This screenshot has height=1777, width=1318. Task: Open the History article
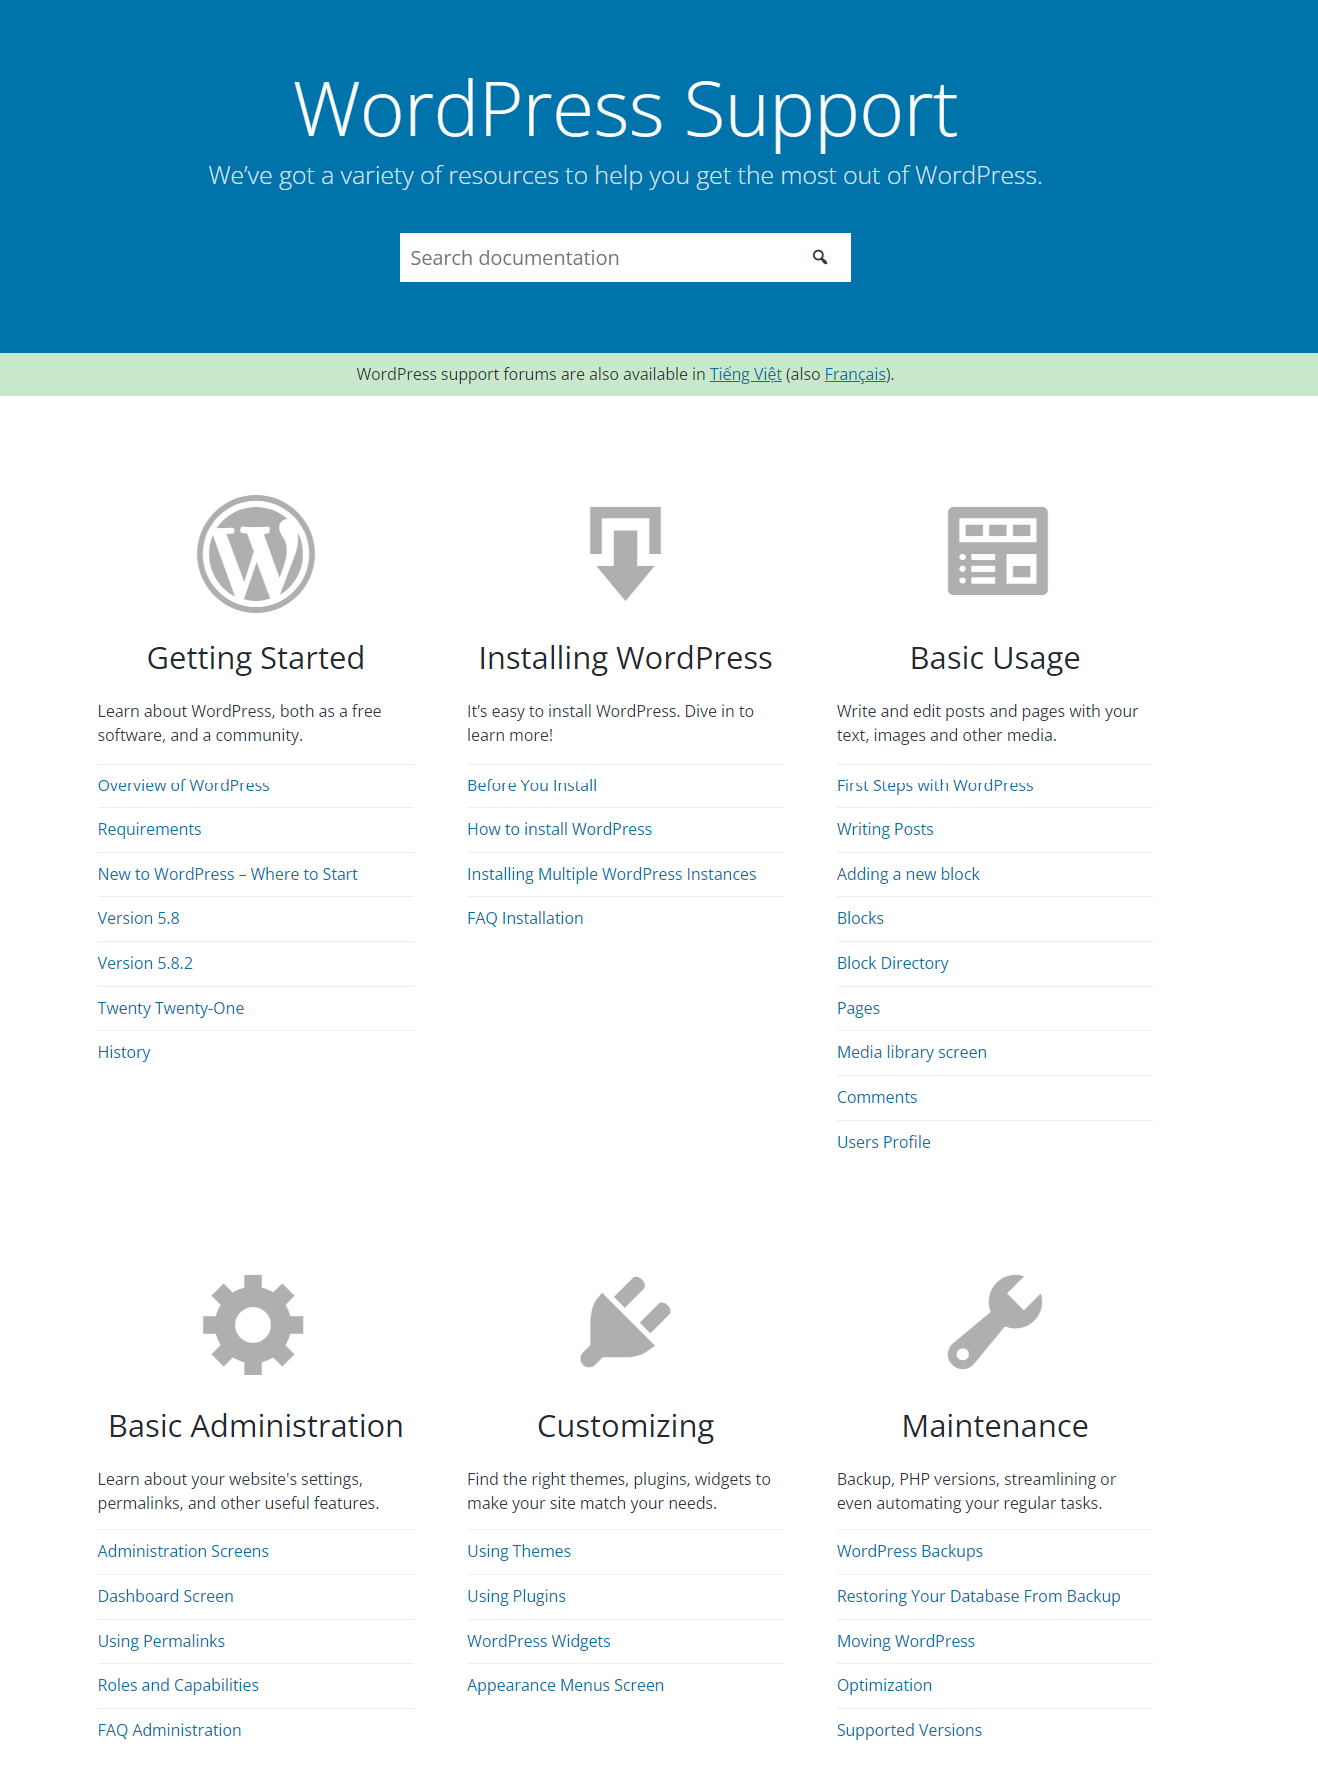click(124, 1052)
